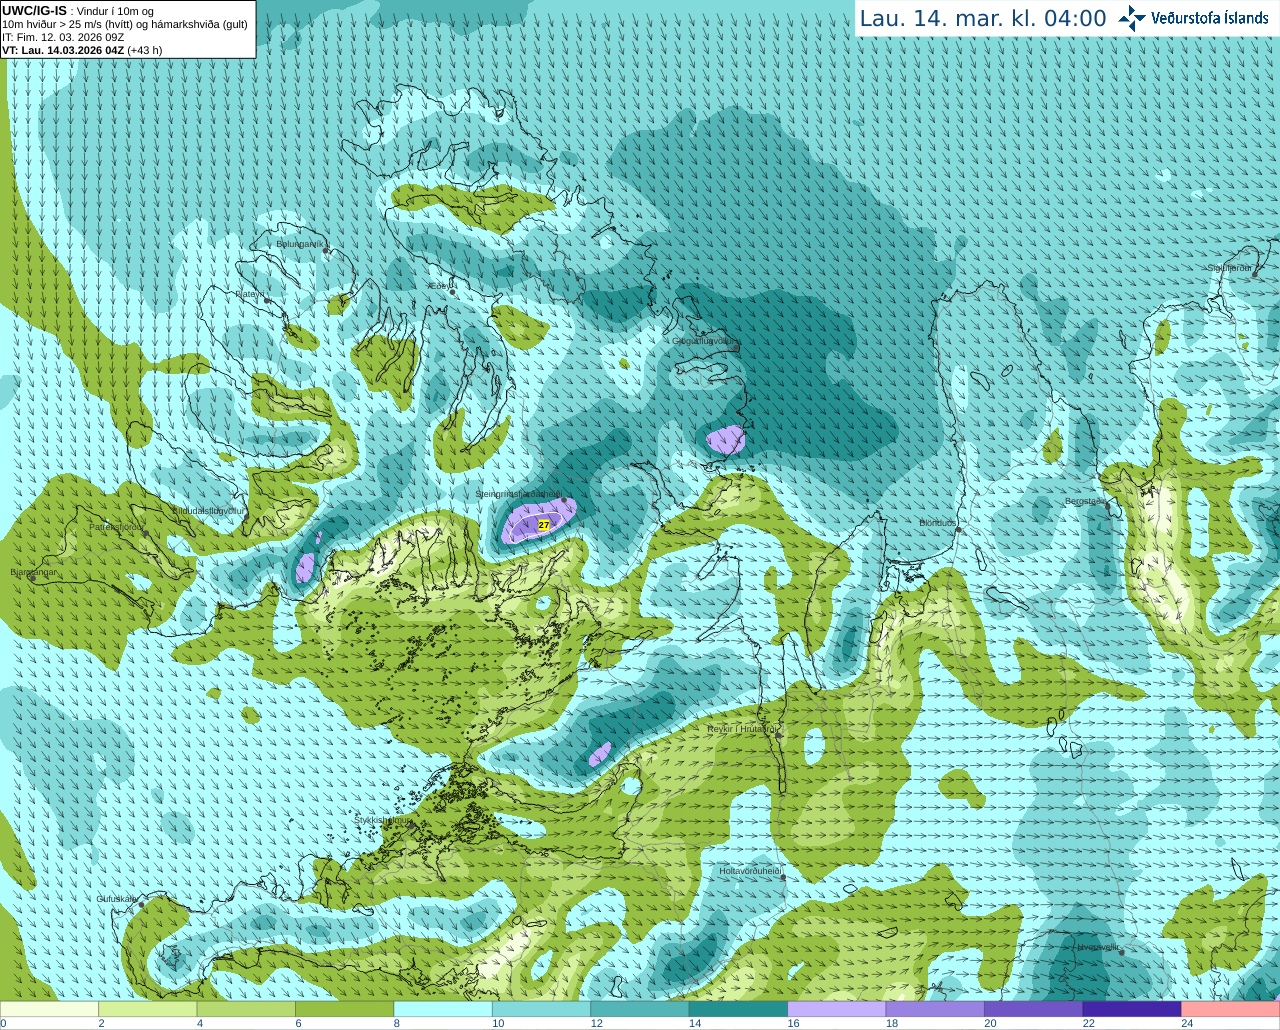The height and width of the screenshot is (1030, 1280).
Task: Click the above 24 m/s pink legend swatch
Action: pos(1230,1009)
